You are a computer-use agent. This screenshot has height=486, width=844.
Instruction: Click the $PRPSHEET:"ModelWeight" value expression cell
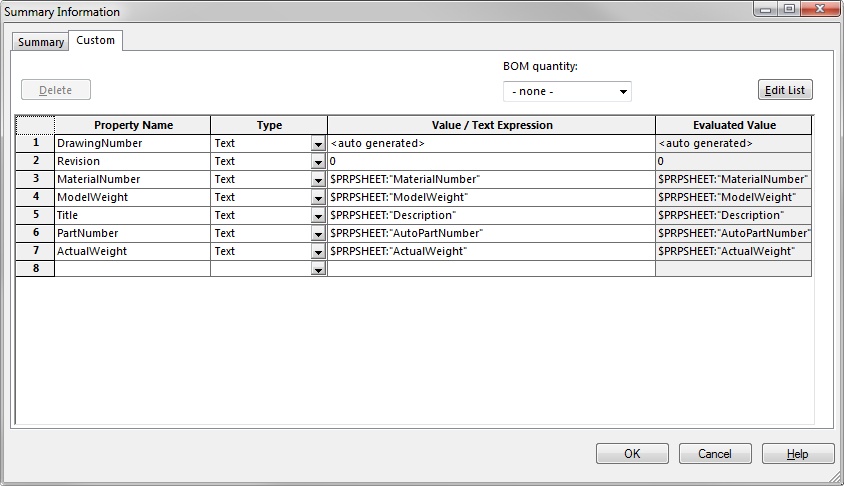click(x=491, y=197)
